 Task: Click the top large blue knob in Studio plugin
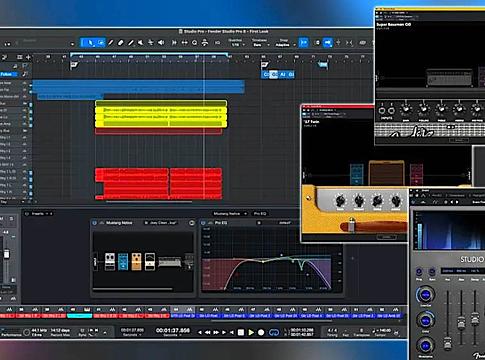click(425, 295)
